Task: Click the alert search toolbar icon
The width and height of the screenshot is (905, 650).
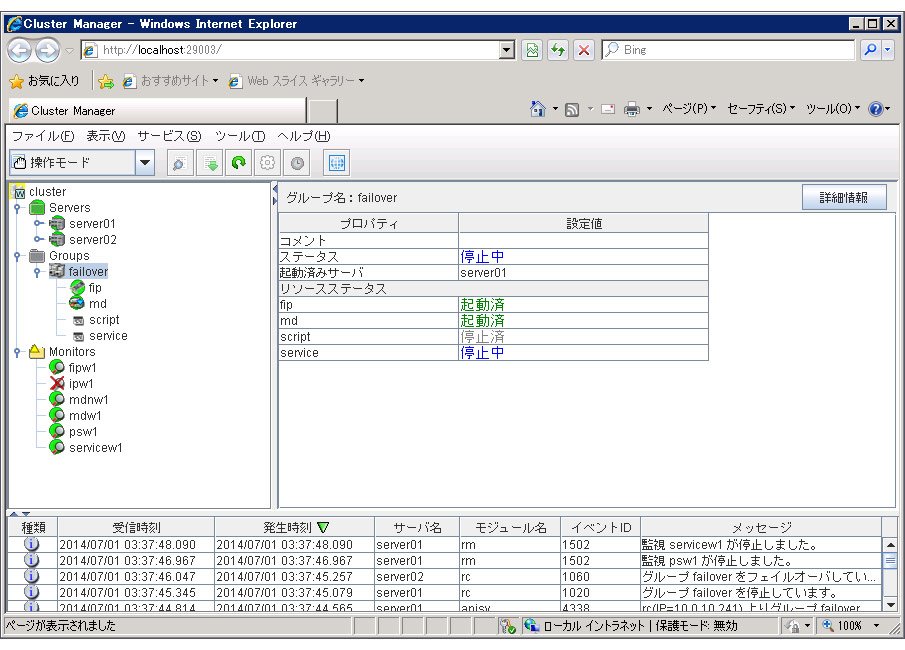Action: click(179, 163)
